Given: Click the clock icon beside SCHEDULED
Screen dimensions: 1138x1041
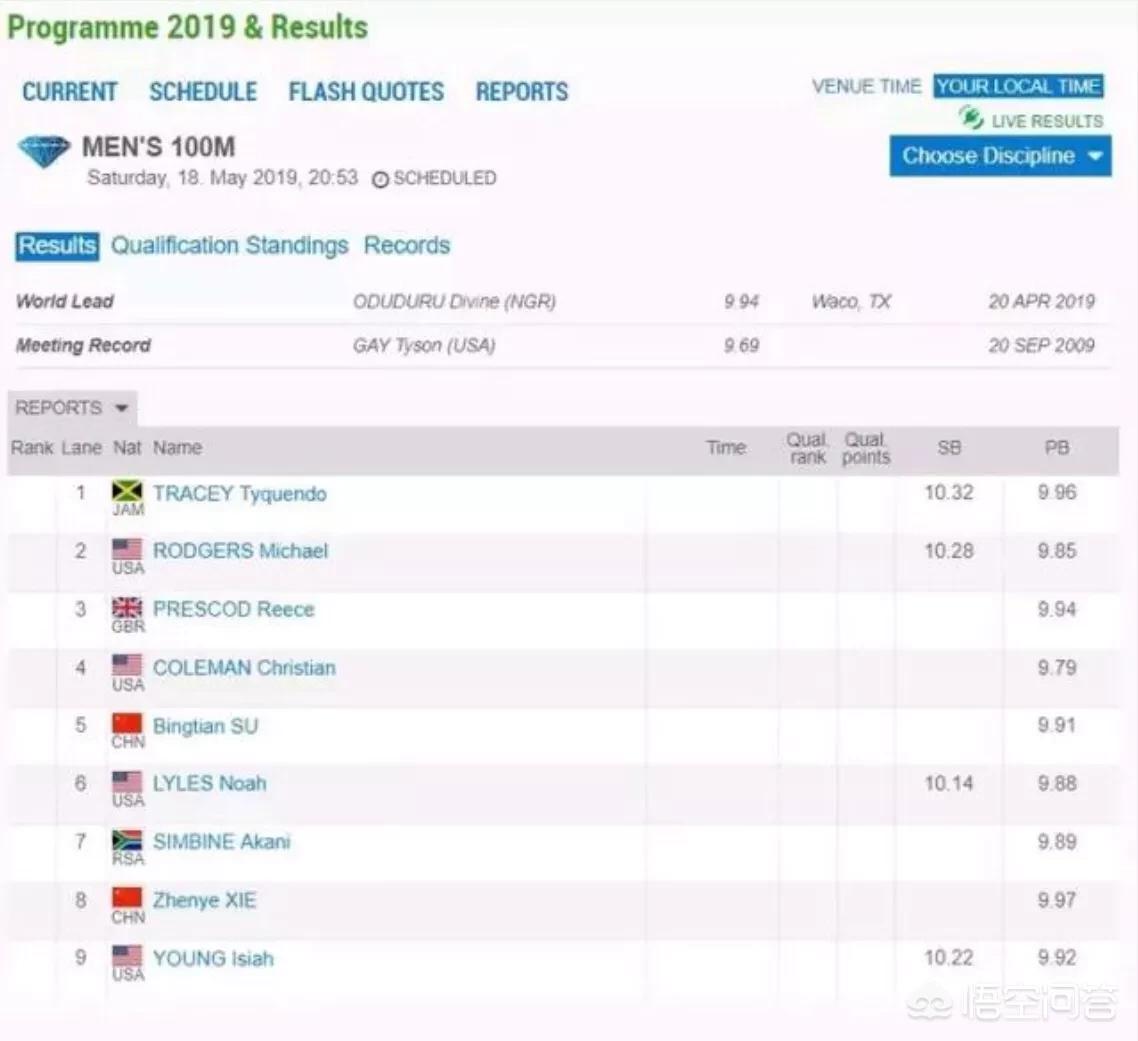Looking at the screenshot, I should coord(380,179).
